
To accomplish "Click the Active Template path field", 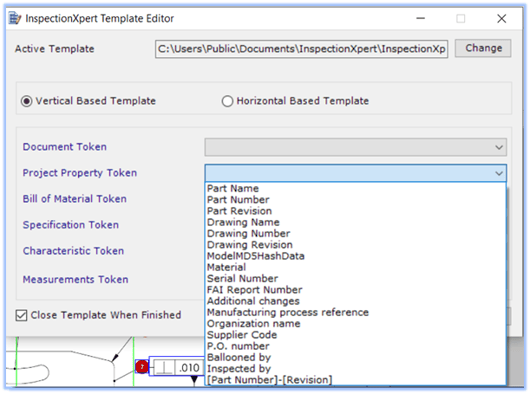I will click(302, 49).
